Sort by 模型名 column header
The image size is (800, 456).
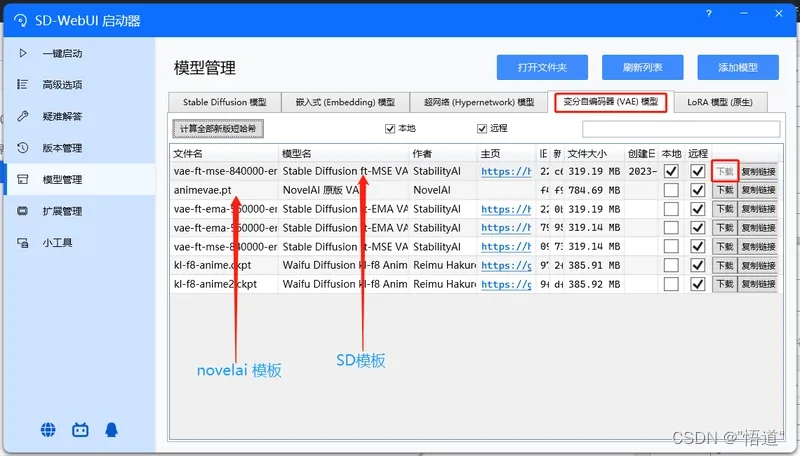[344, 154]
